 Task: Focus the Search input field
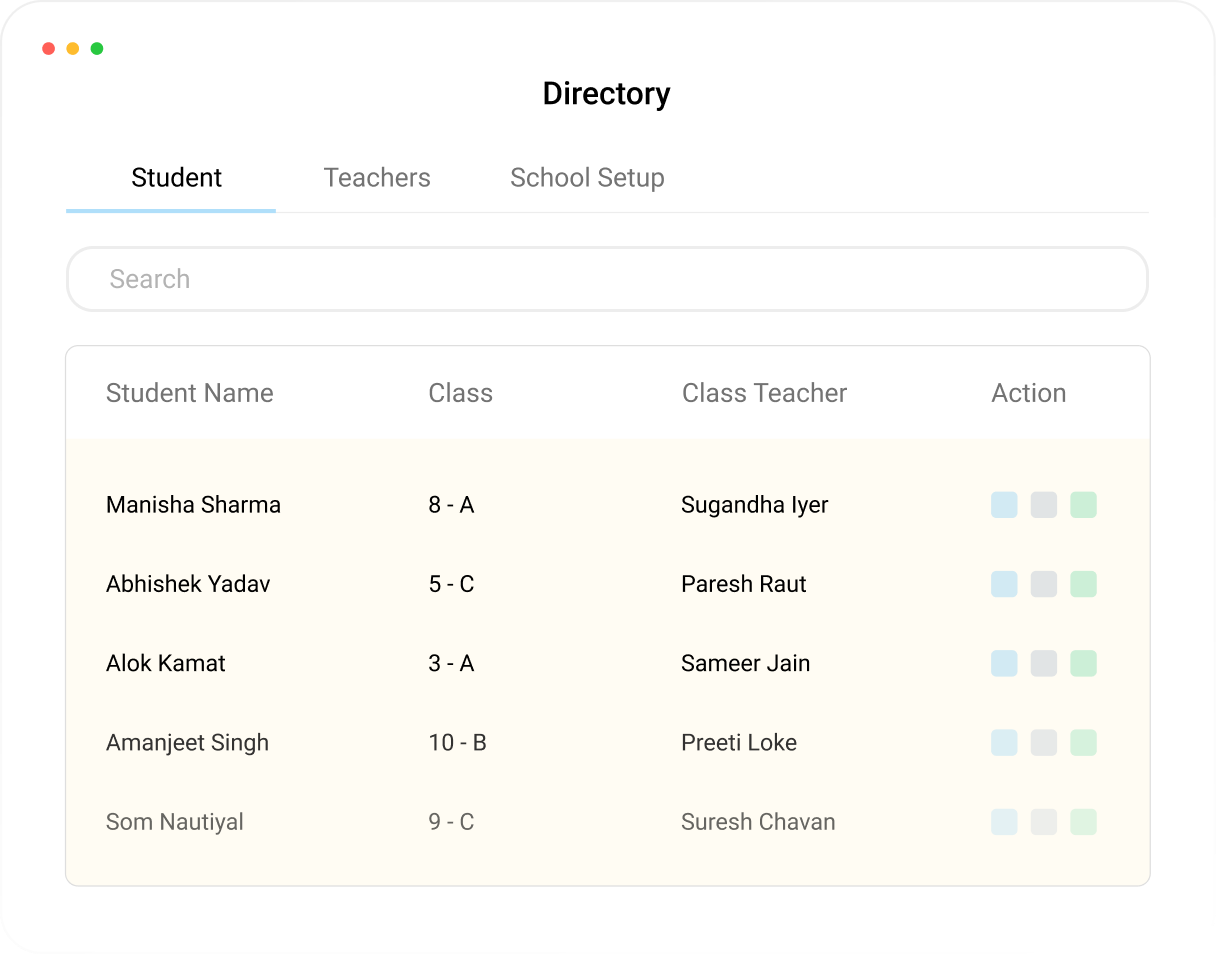point(606,279)
